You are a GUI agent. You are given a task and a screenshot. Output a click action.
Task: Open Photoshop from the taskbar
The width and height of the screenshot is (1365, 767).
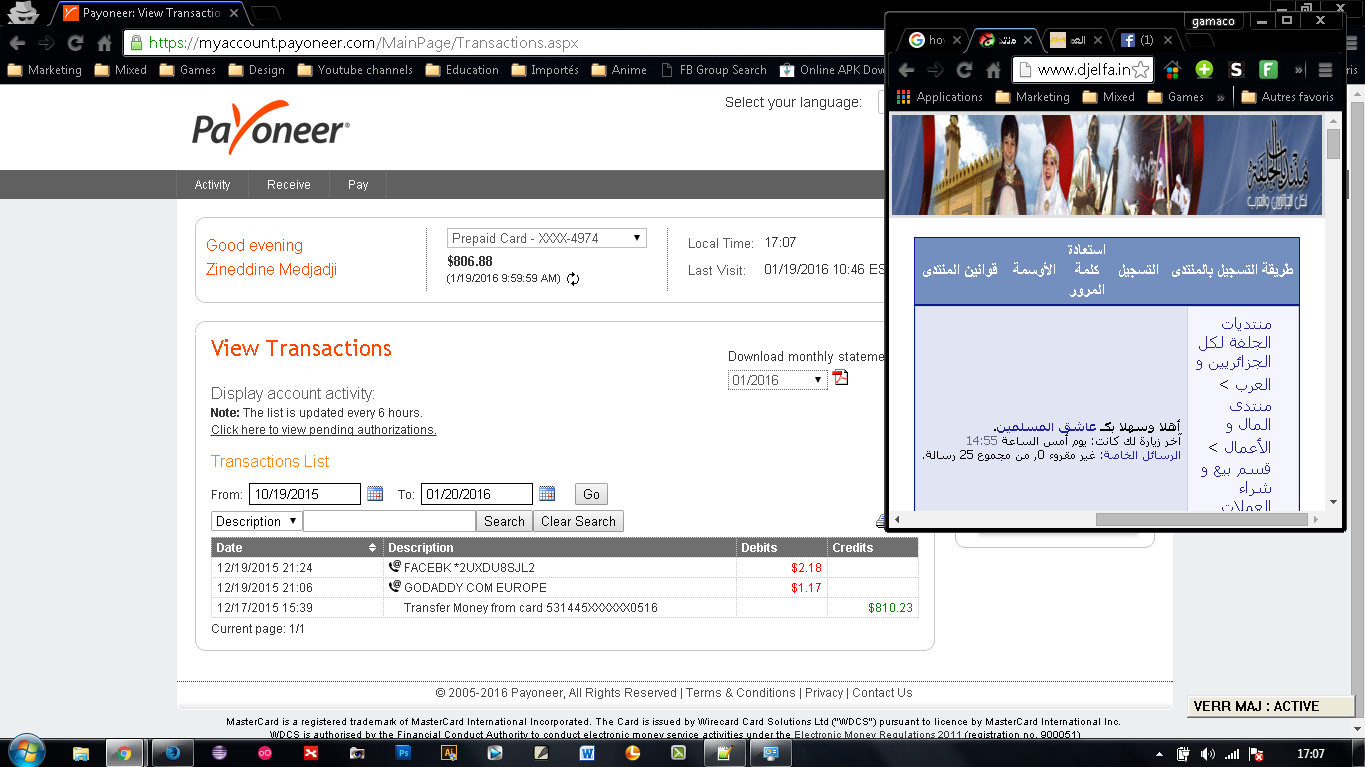pos(405,753)
